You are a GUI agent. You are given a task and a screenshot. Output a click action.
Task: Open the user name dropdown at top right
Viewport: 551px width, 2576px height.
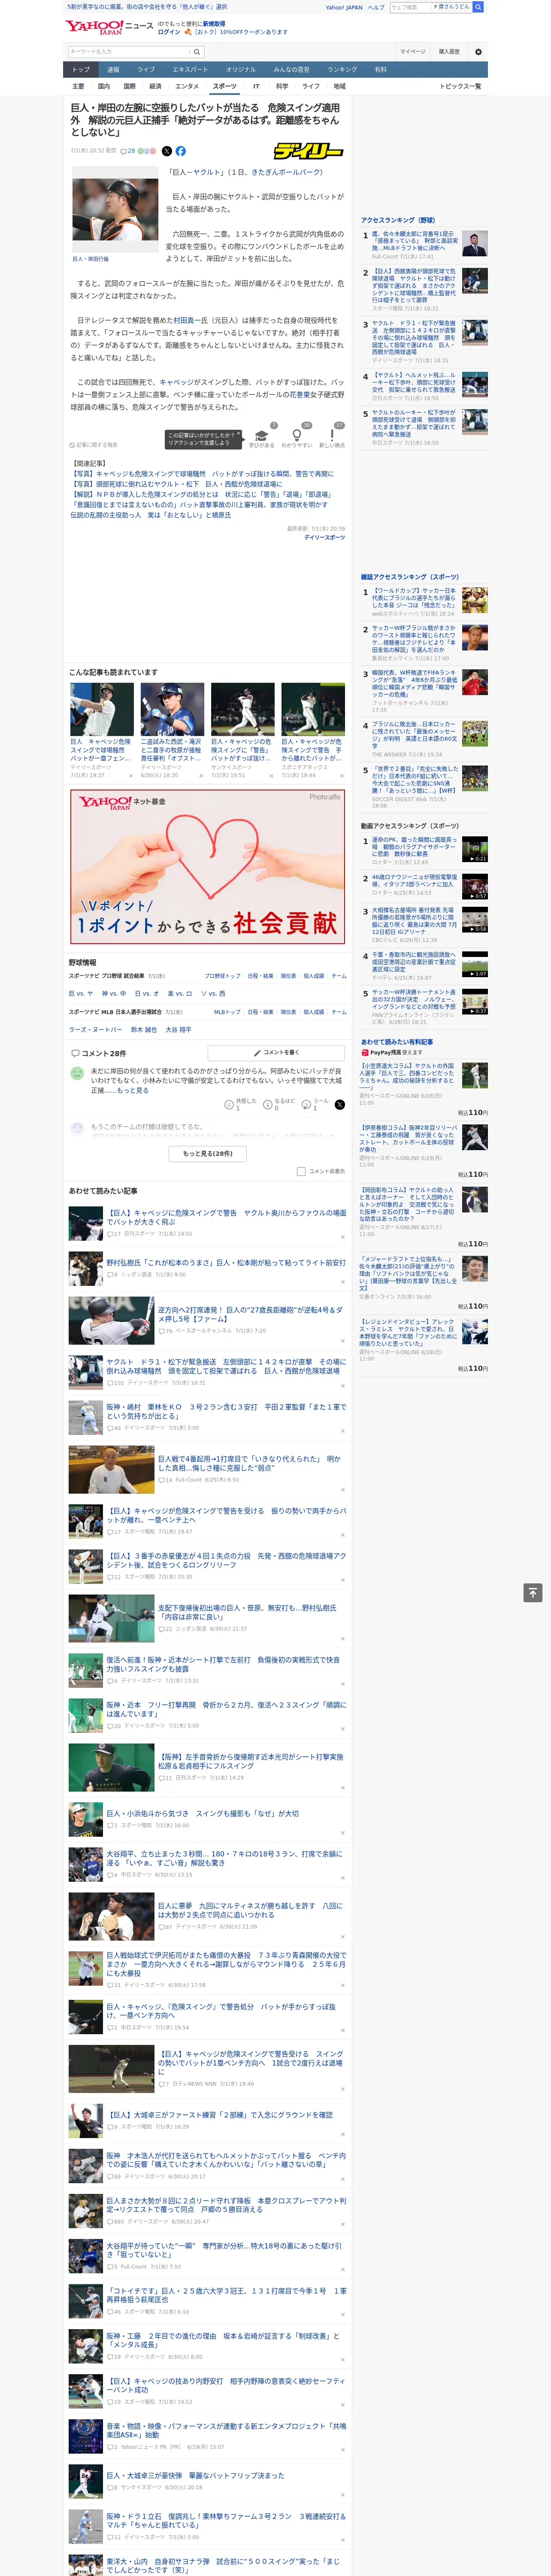451,7
